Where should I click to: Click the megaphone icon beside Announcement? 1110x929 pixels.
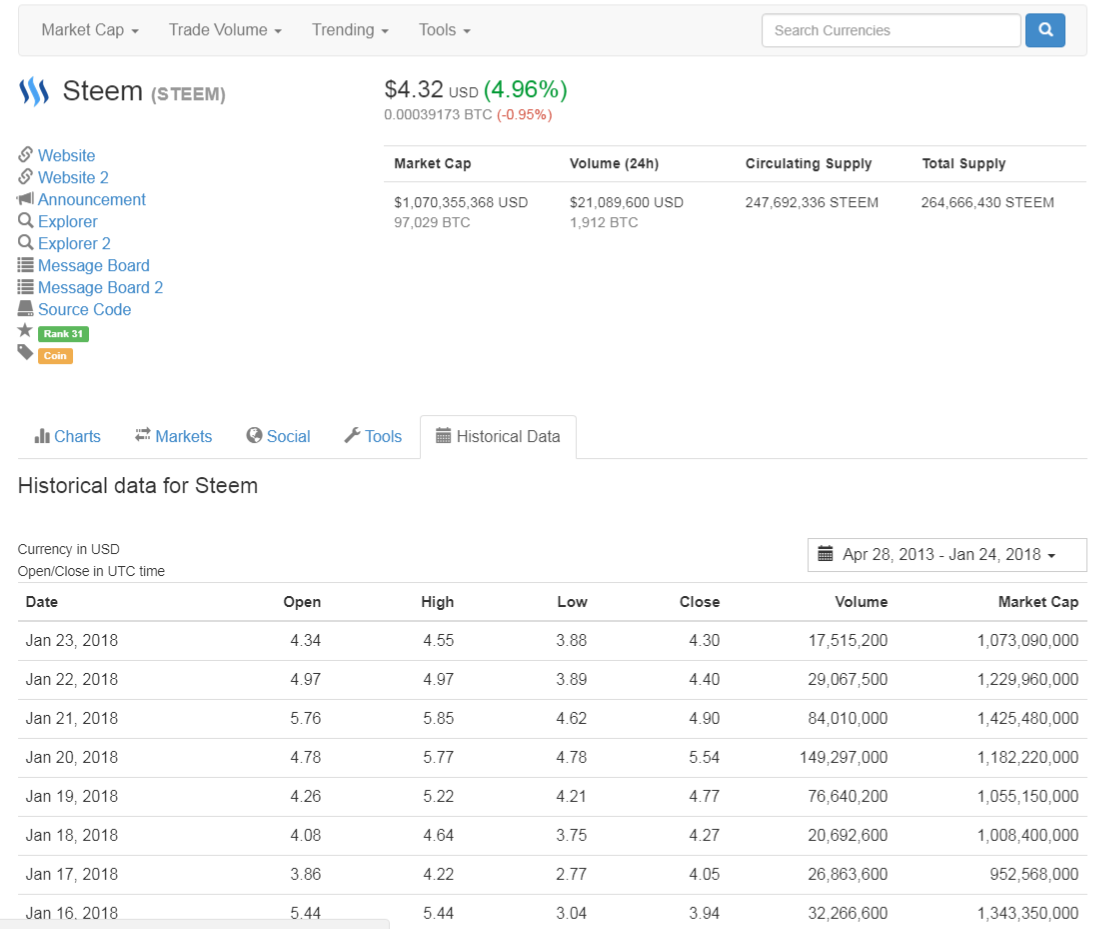click(x=26, y=199)
